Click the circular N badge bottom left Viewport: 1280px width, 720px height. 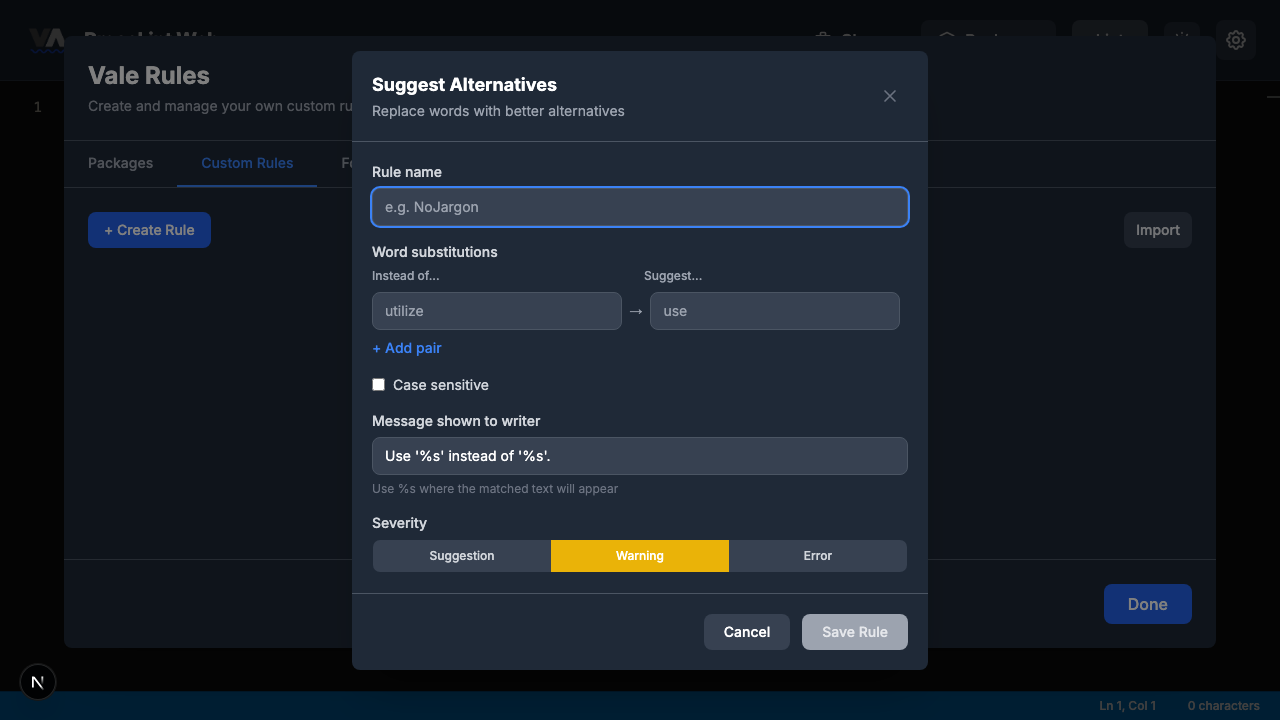(x=37, y=682)
